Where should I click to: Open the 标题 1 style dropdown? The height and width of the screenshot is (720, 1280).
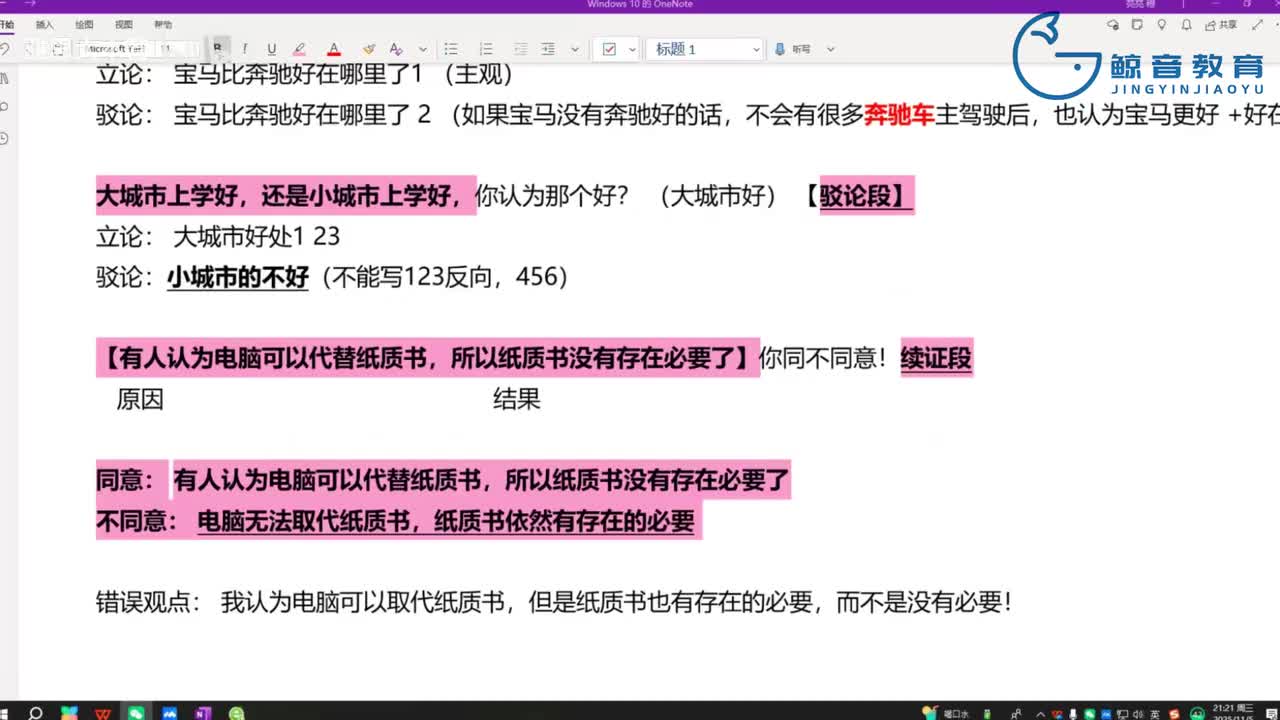point(705,48)
